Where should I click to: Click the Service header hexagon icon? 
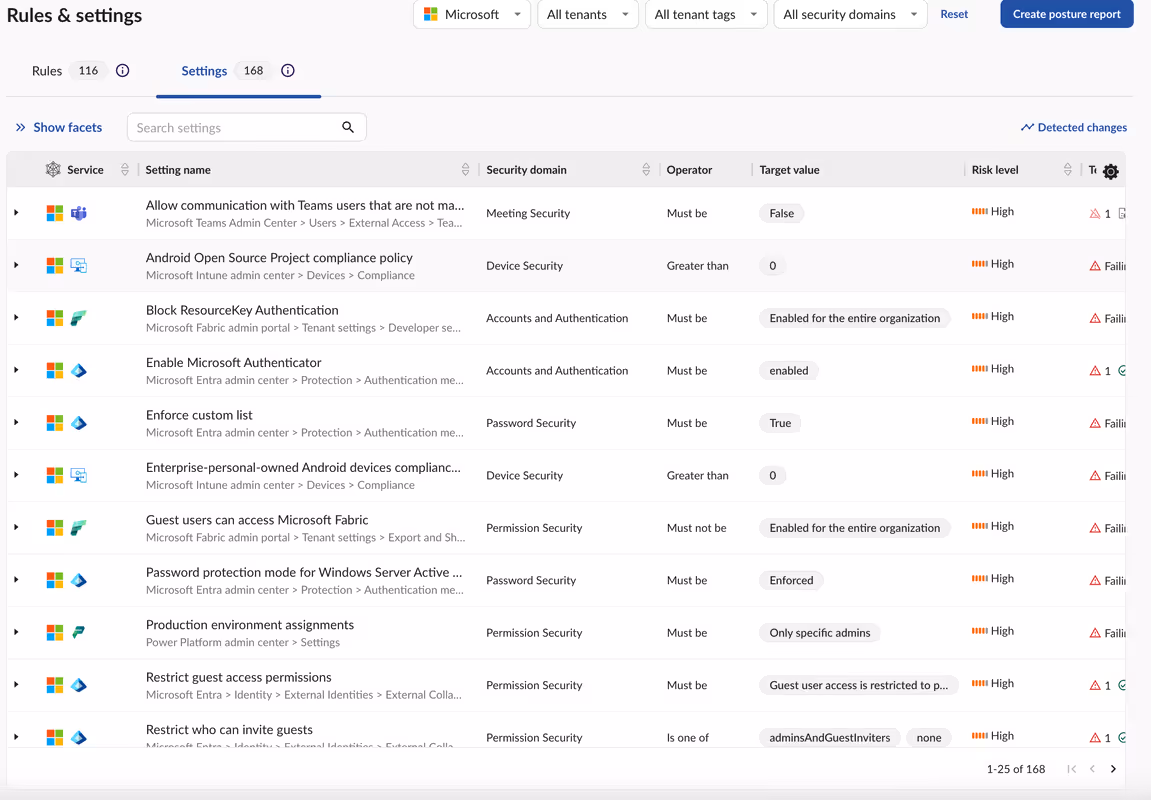(x=53, y=170)
